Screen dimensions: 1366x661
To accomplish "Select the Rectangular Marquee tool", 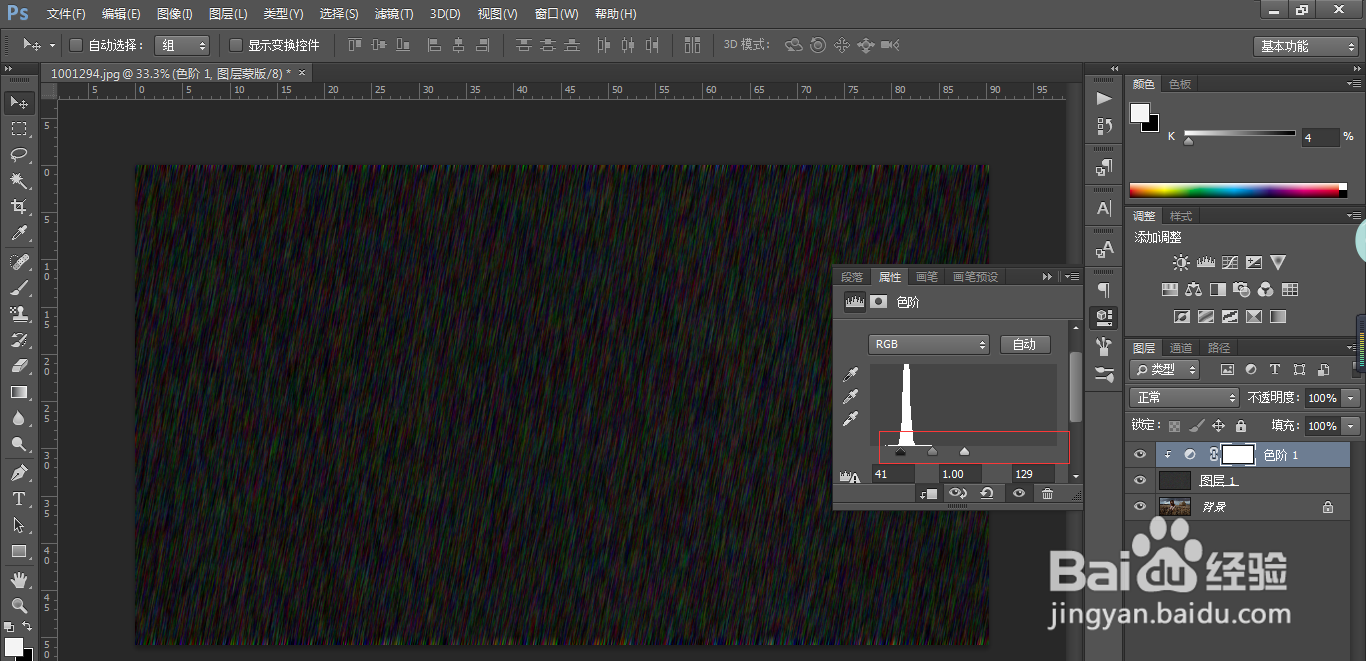I will [x=18, y=129].
